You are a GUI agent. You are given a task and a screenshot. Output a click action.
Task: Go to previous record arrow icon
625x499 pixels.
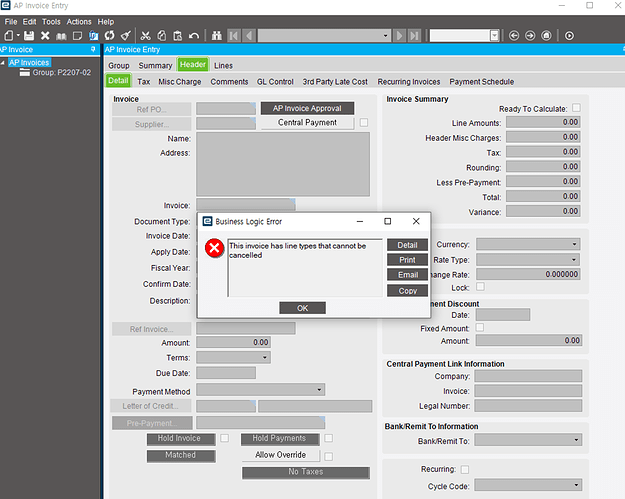click(249, 35)
